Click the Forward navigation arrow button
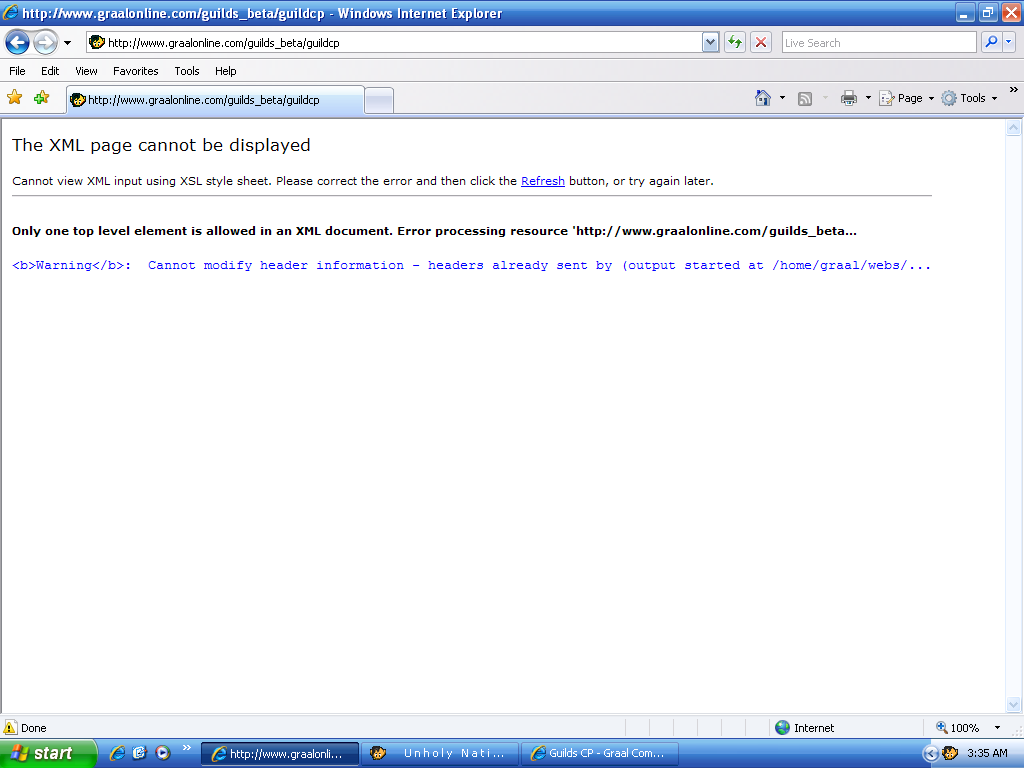 click(x=45, y=42)
